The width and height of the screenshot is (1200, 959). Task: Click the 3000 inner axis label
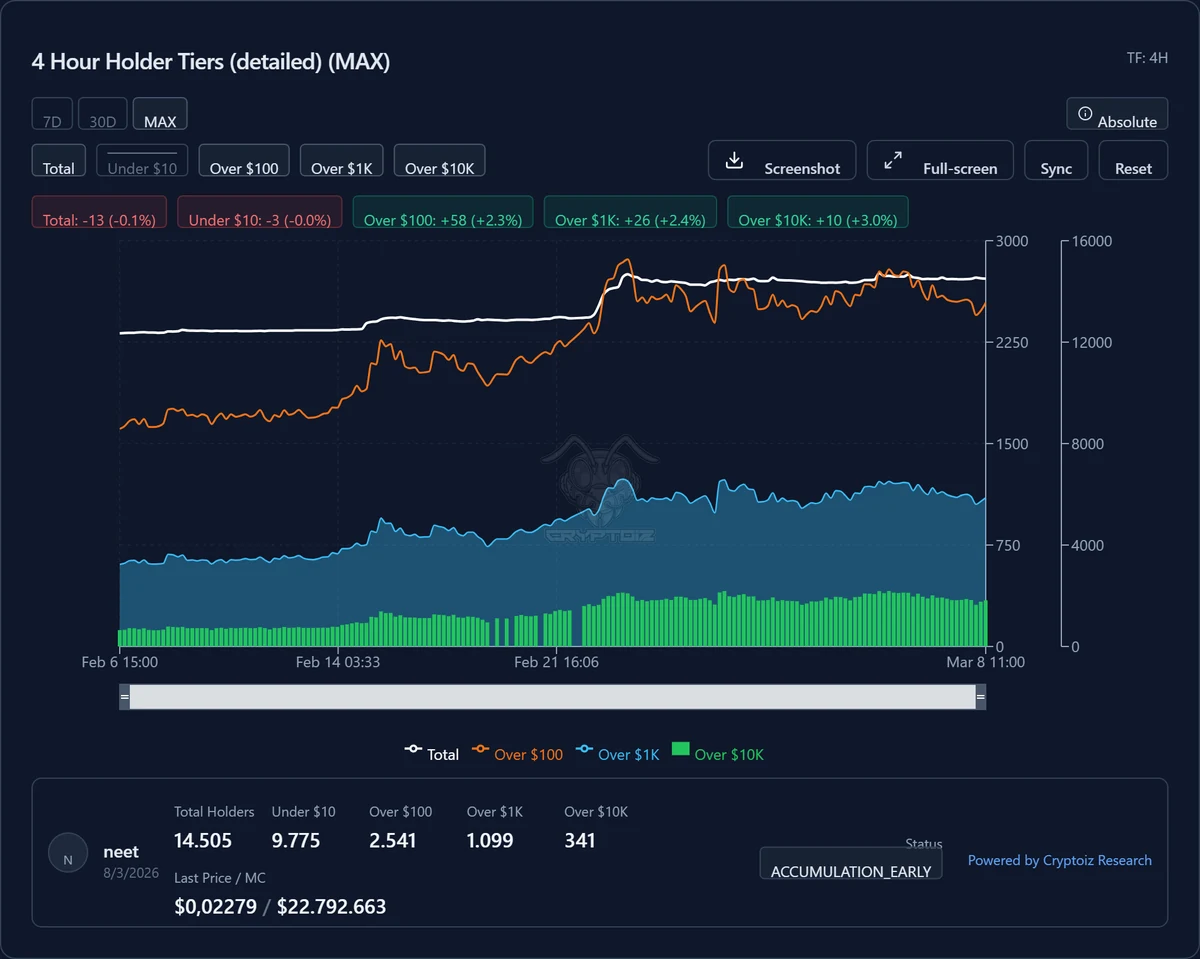(x=1014, y=242)
